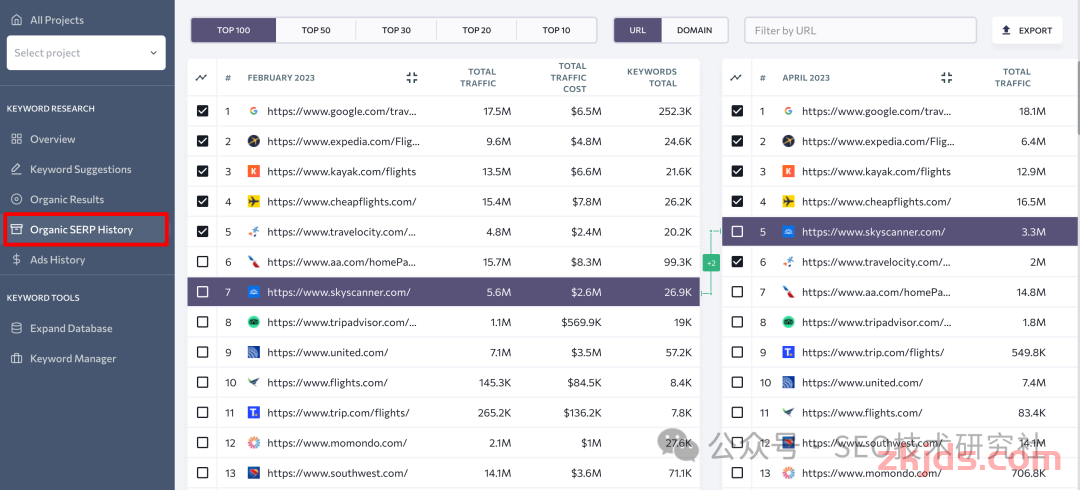Open All Projects home icon
The width and height of the screenshot is (1080, 490).
coord(17,20)
